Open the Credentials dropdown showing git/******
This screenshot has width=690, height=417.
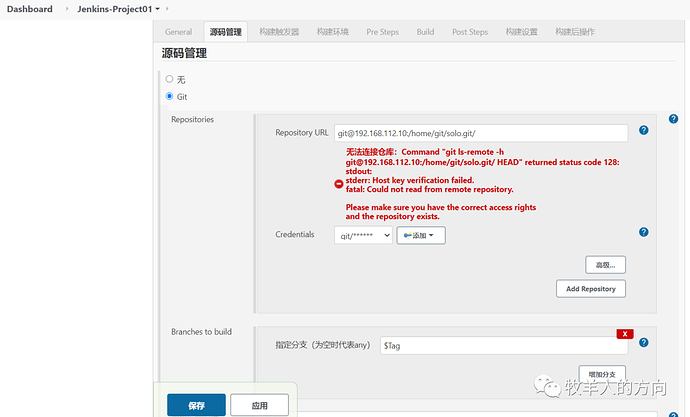363,236
